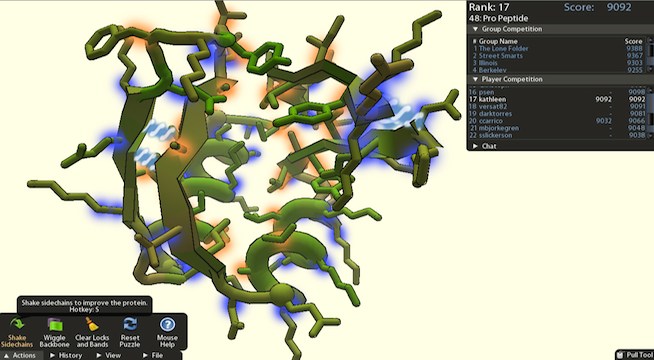Open the File menu

[x=153, y=355]
